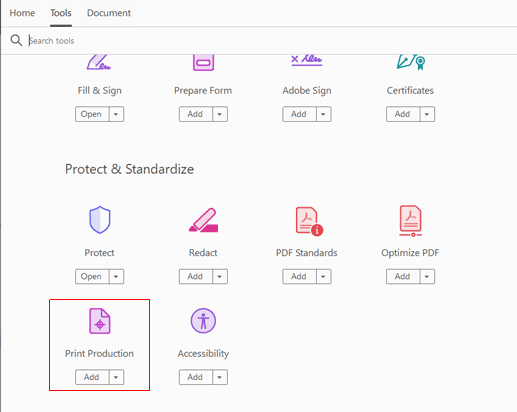The width and height of the screenshot is (517, 412).
Task: Click the search magnifier icon
Action: (x=16, y=40)
